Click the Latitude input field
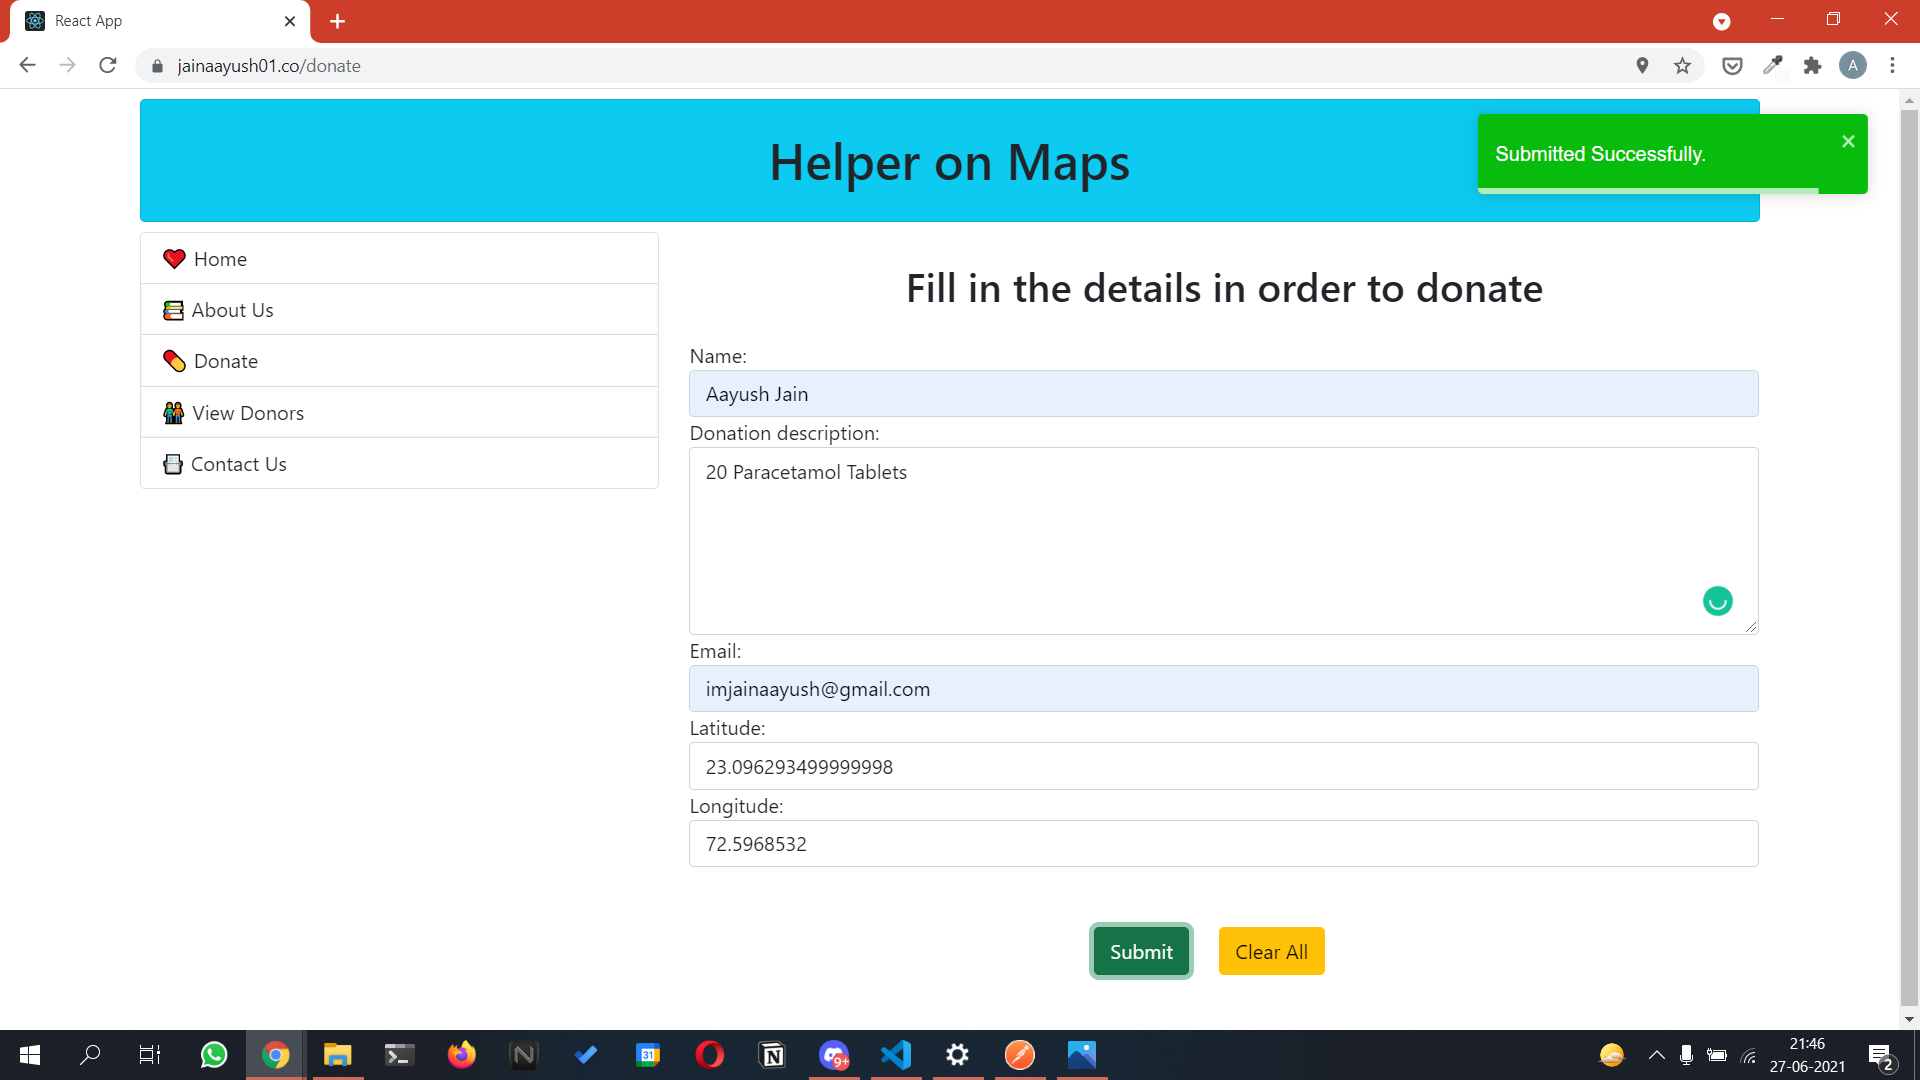The width and height of the screenshot is (1920, 1080). [x=1223, y=767]
